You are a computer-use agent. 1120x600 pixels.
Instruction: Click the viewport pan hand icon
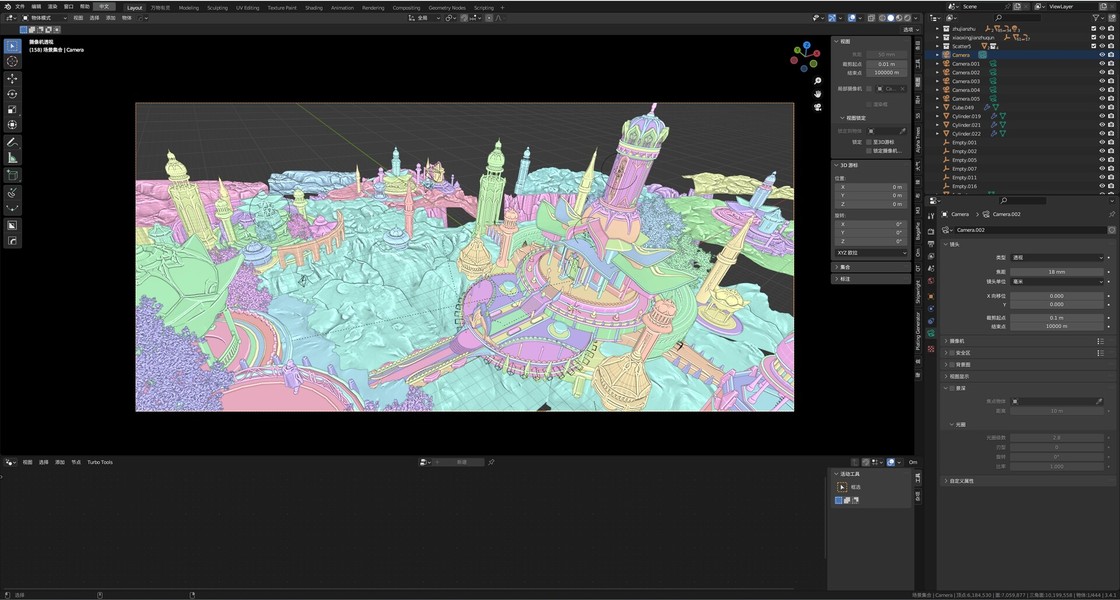point(818,94)
